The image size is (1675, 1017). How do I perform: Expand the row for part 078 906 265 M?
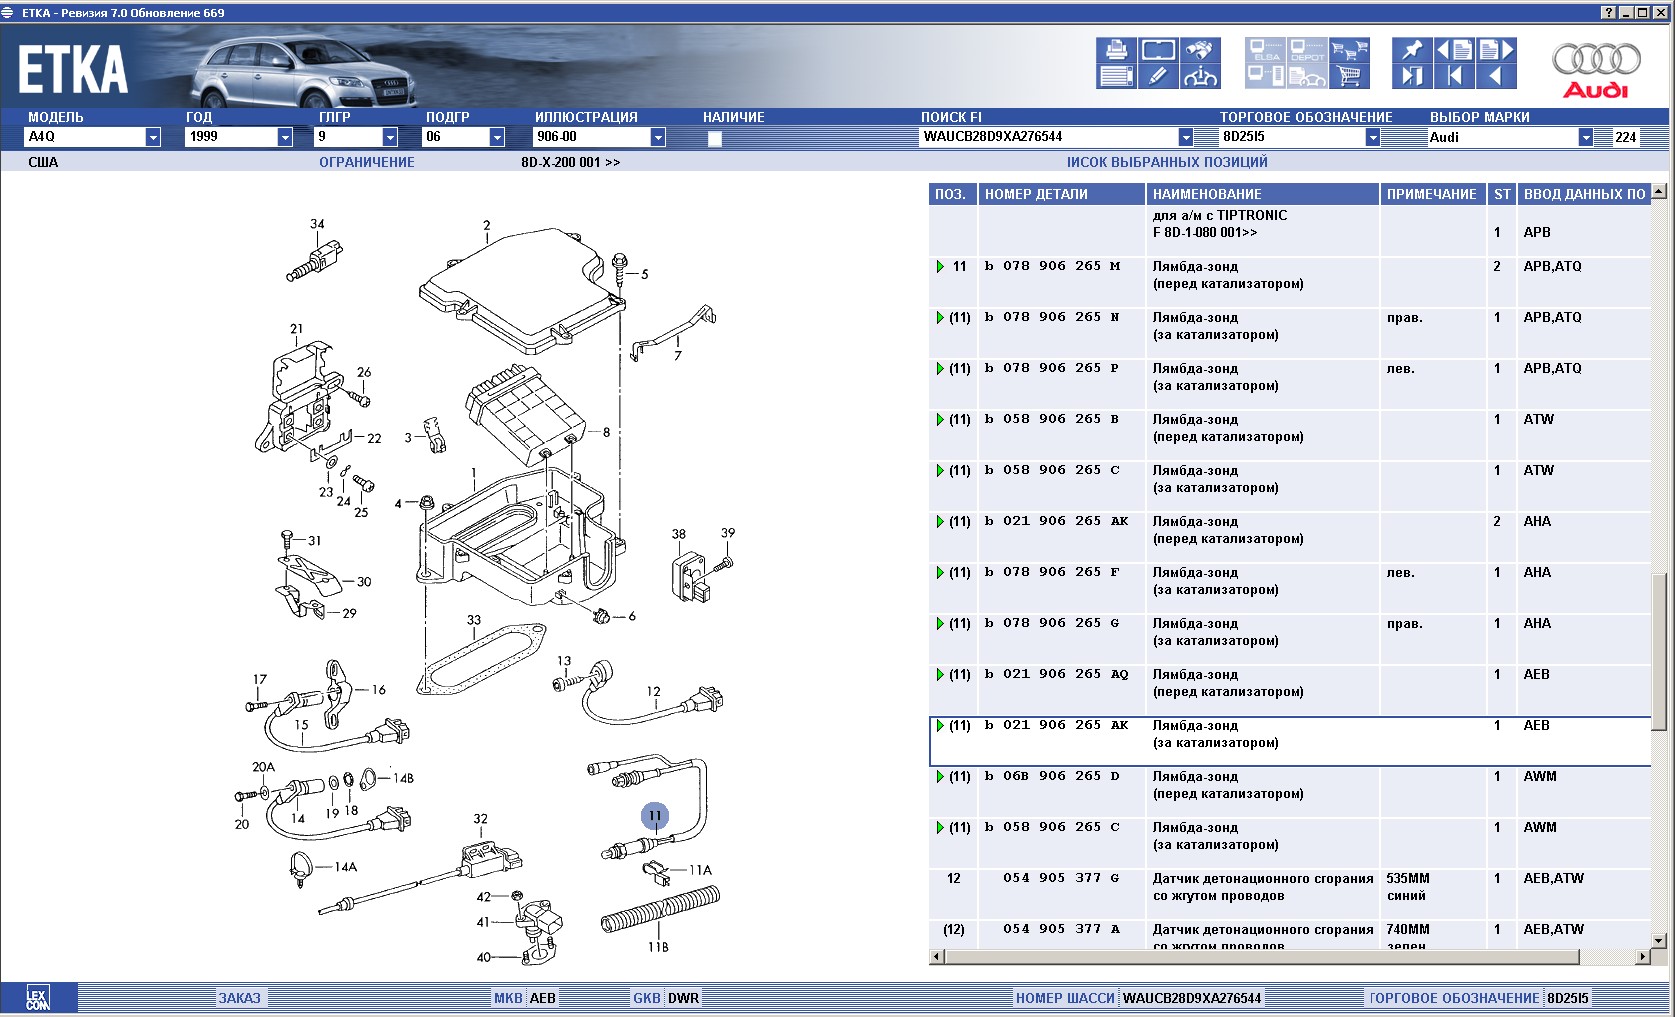[940, 267]
